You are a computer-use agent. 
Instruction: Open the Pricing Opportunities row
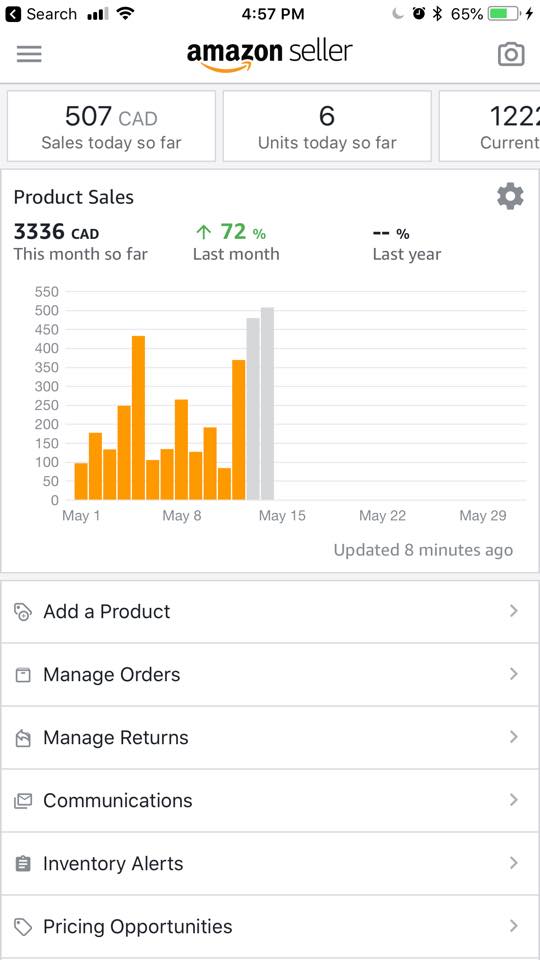click(270, 927)
